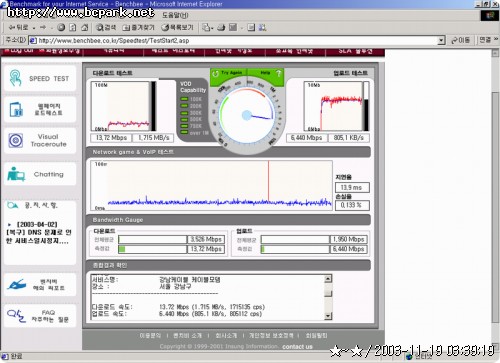Click the 공지사항 notice megaphone icon
Image resolution: width=500 pixels, height=363 pixels.
pyautogui.click(x=12, y=205)
